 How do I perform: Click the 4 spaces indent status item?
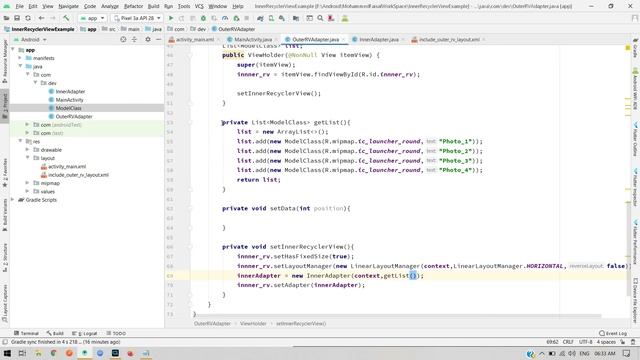click(606, 342)
